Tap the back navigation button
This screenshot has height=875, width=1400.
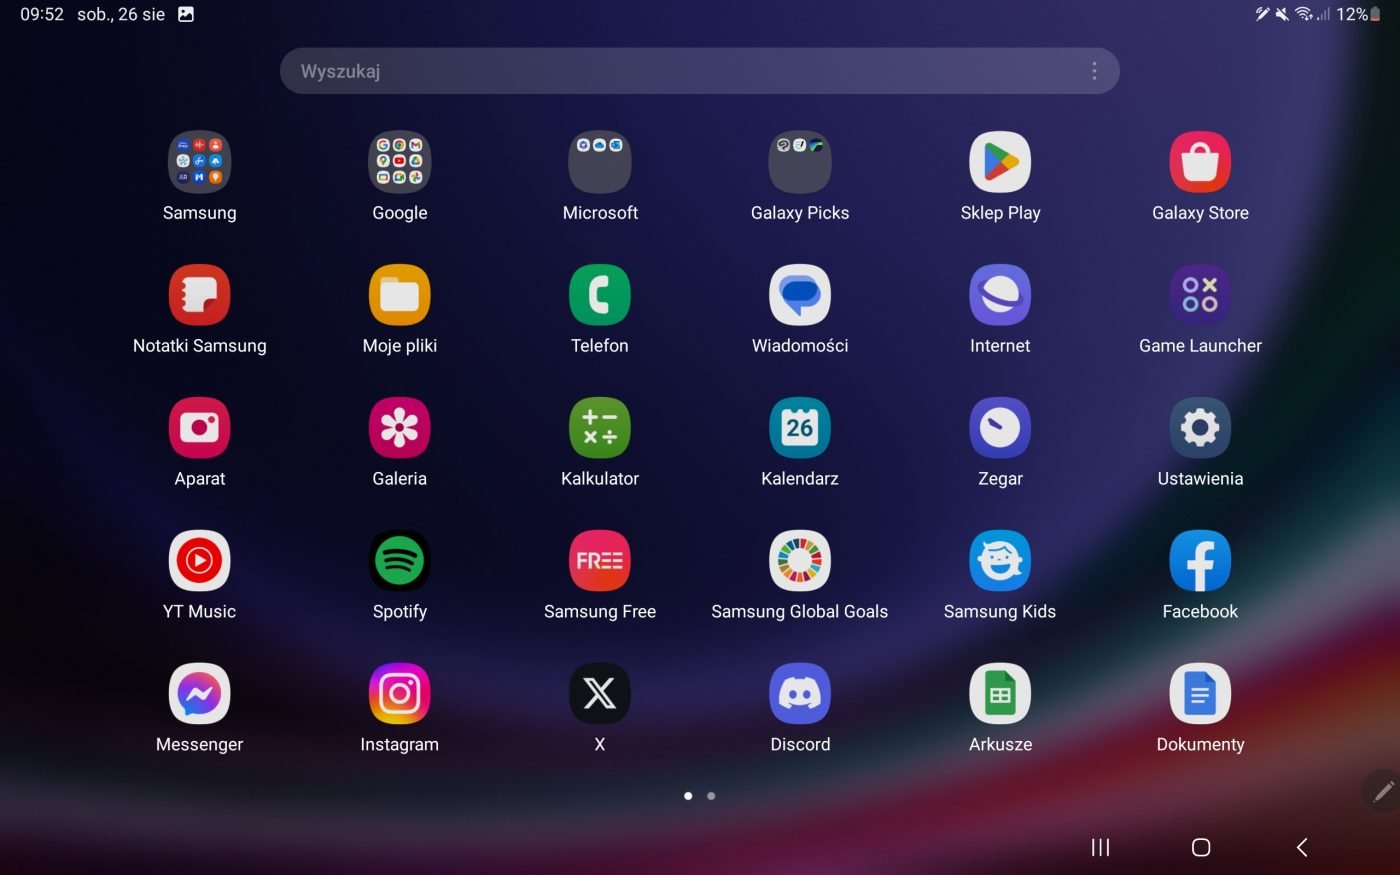coord(1302,847)
